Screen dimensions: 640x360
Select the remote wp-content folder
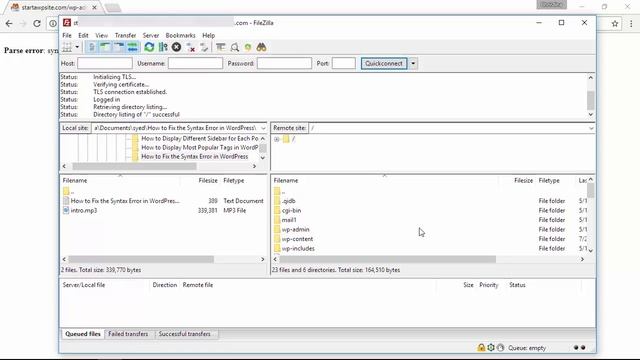pyautogui.click(x=297, y=239)
